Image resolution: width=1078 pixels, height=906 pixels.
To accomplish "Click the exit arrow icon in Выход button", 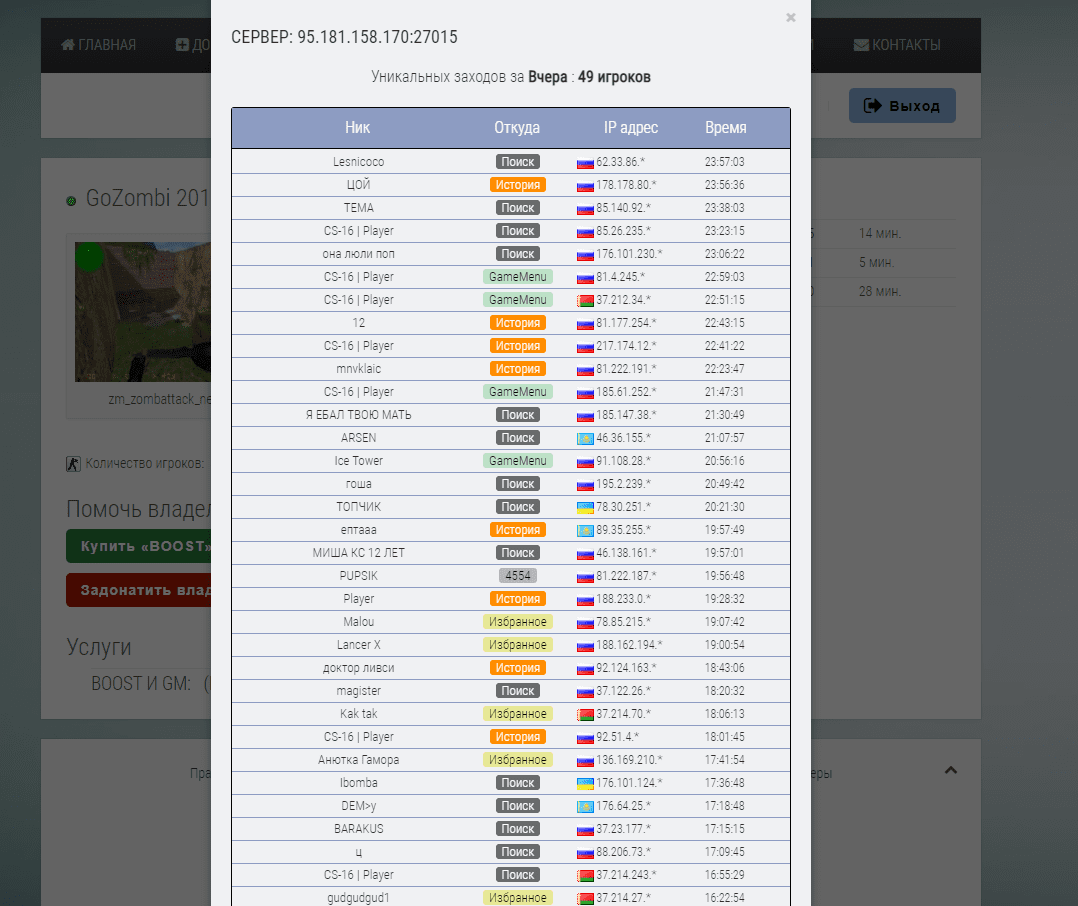I will click(872, 105).
